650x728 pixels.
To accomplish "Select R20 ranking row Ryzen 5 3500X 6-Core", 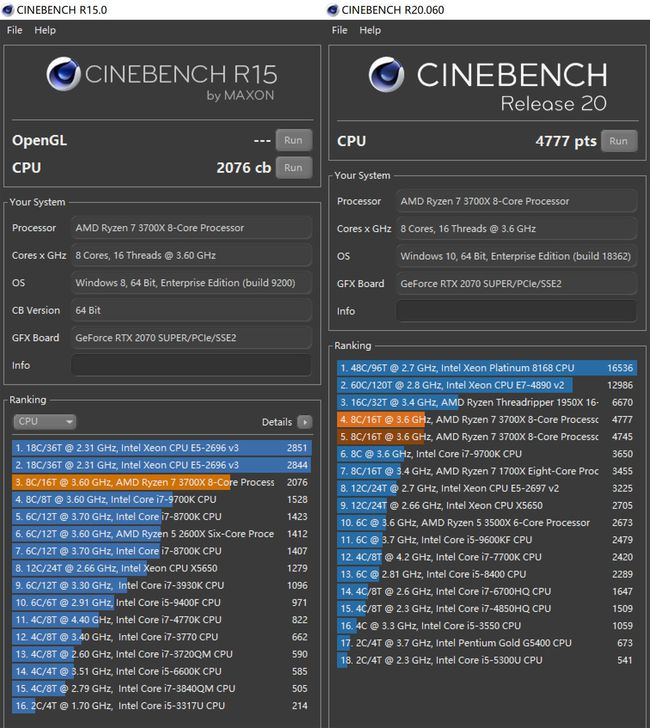I will [487, 523].
